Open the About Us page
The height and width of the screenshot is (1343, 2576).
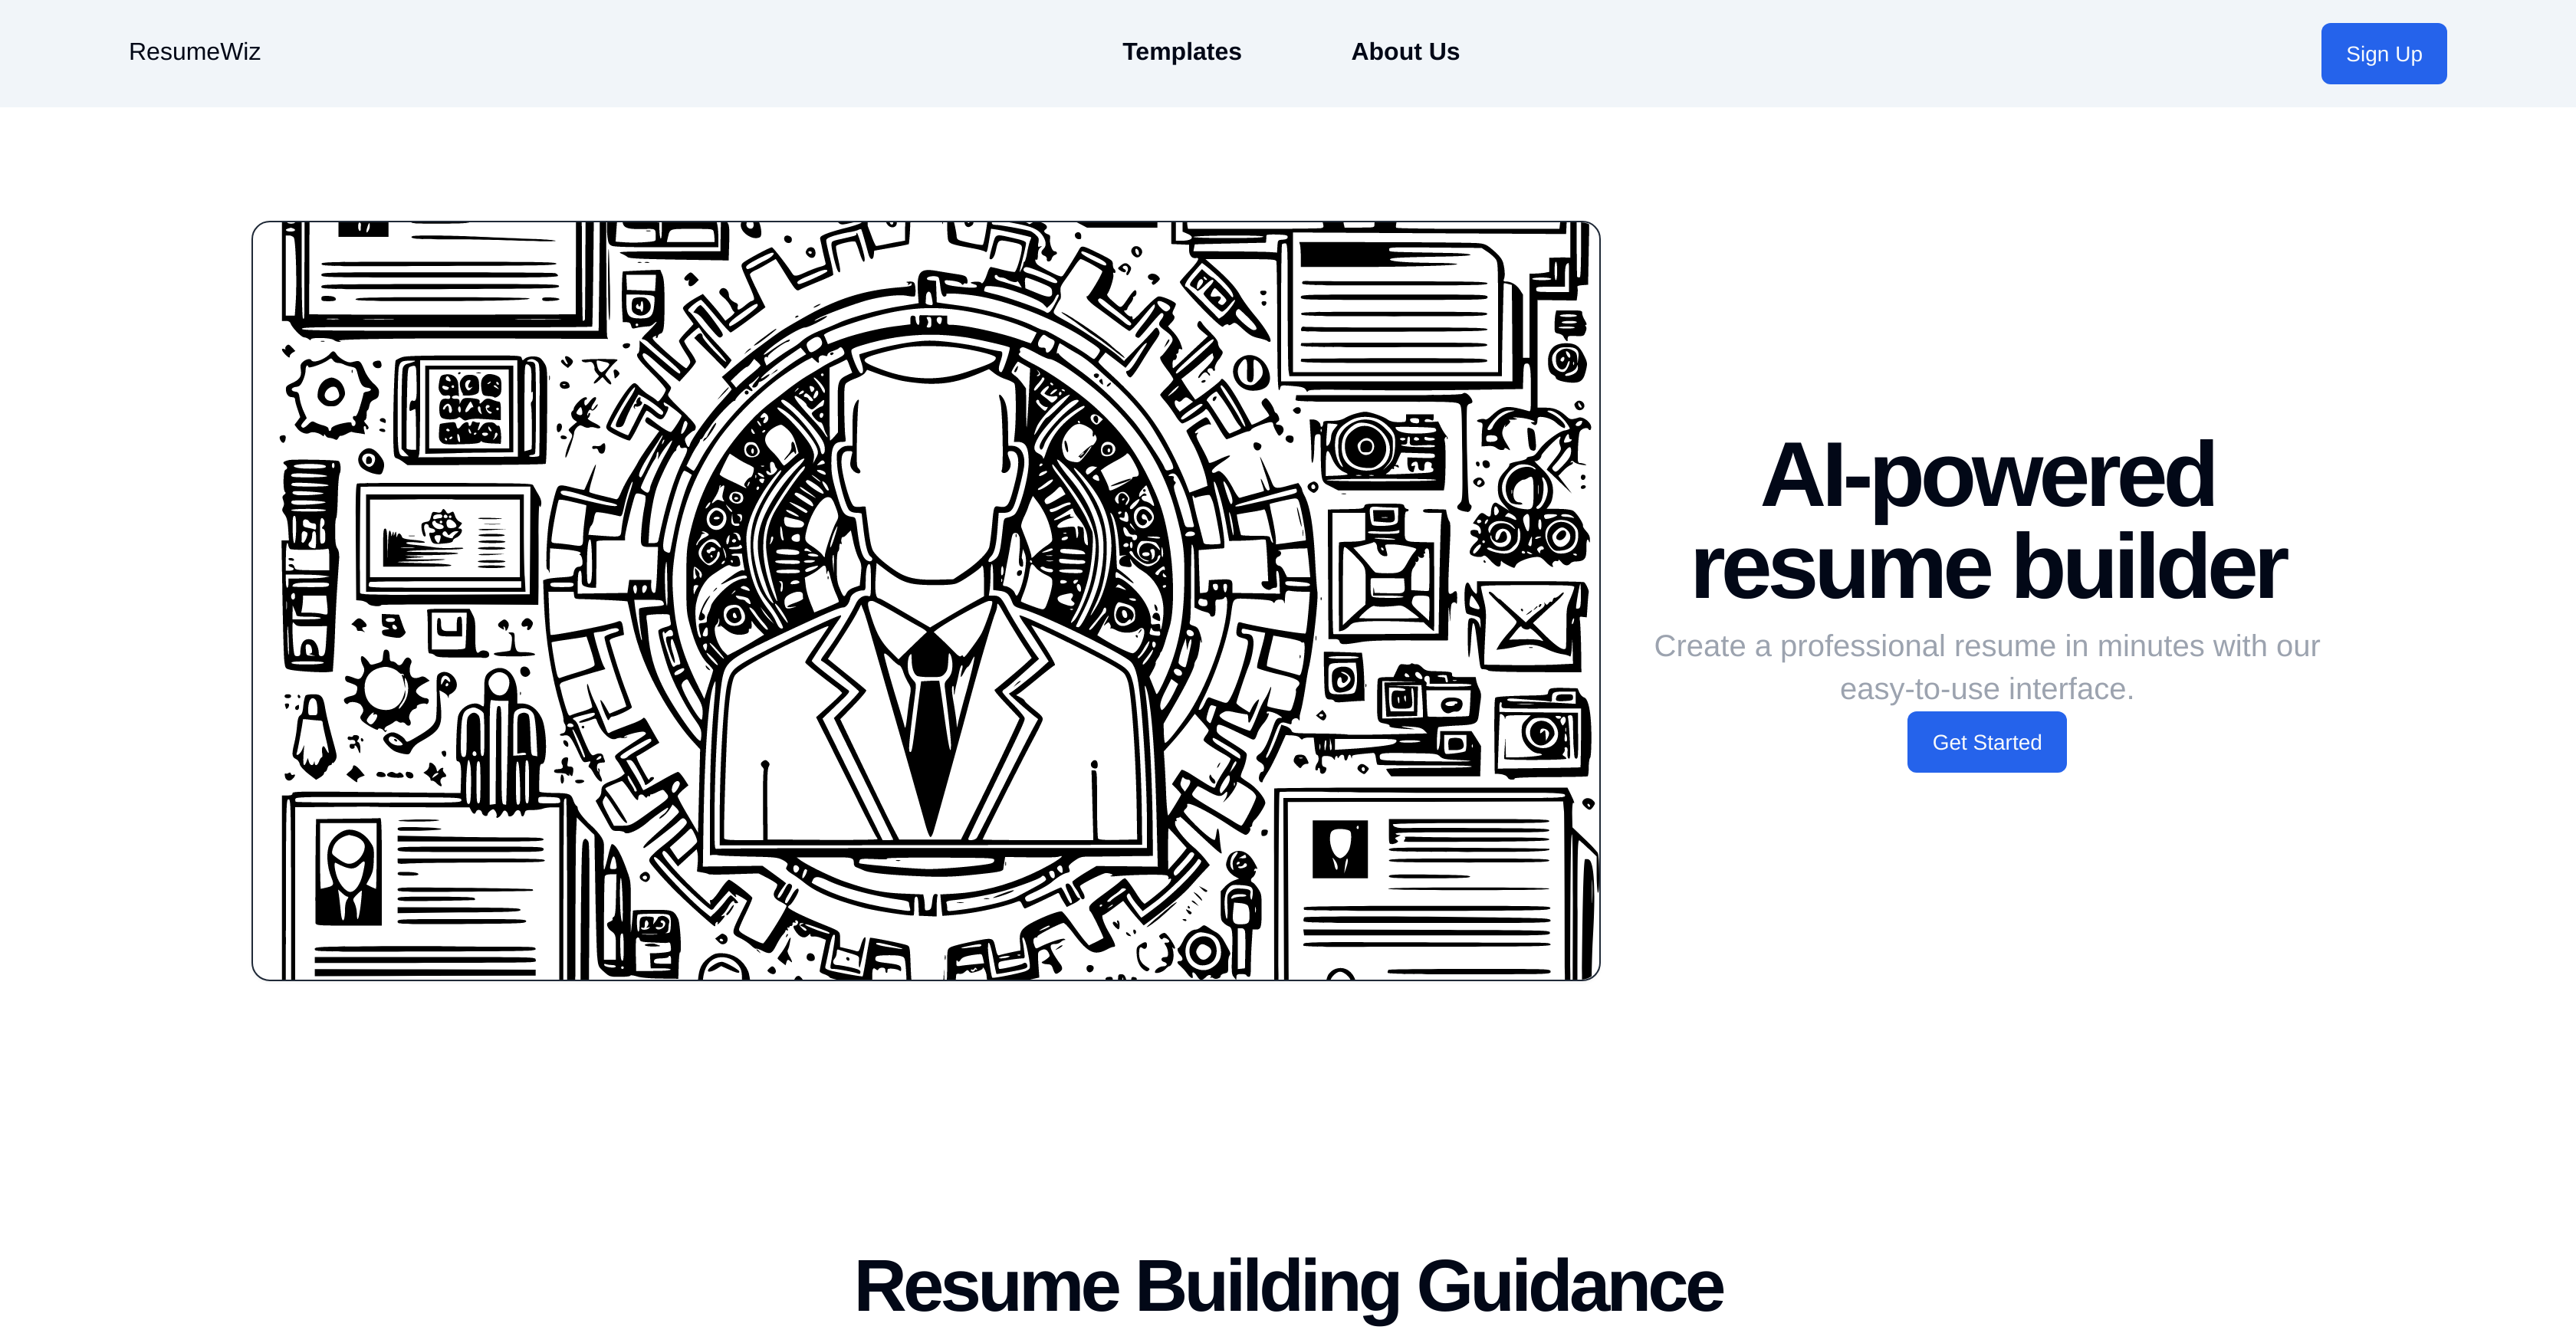pos(1405,51)
